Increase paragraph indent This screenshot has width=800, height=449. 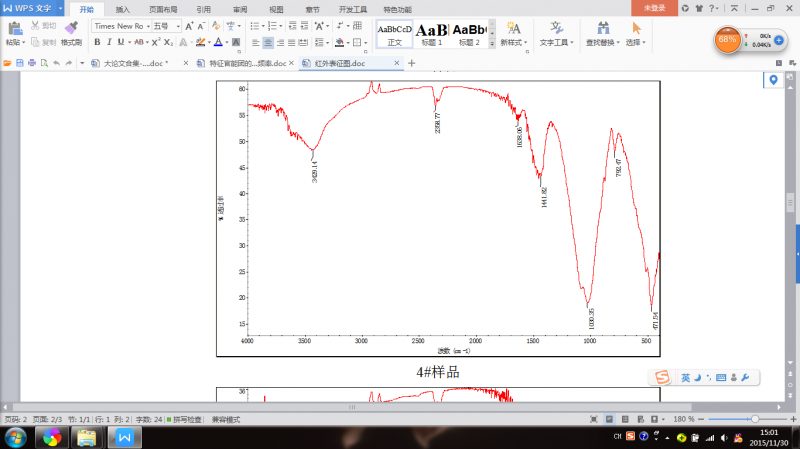click(x=304, y=26)
